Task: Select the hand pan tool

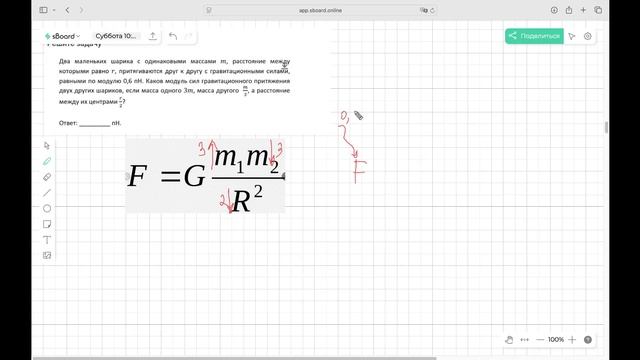Action: pos(509,340)
